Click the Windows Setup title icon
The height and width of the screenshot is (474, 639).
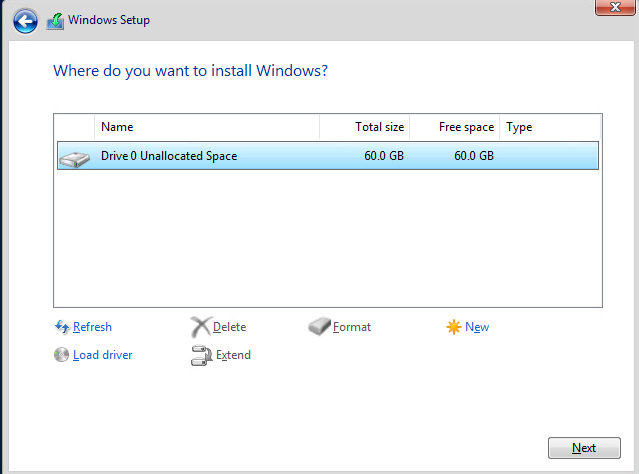point(55,21)
